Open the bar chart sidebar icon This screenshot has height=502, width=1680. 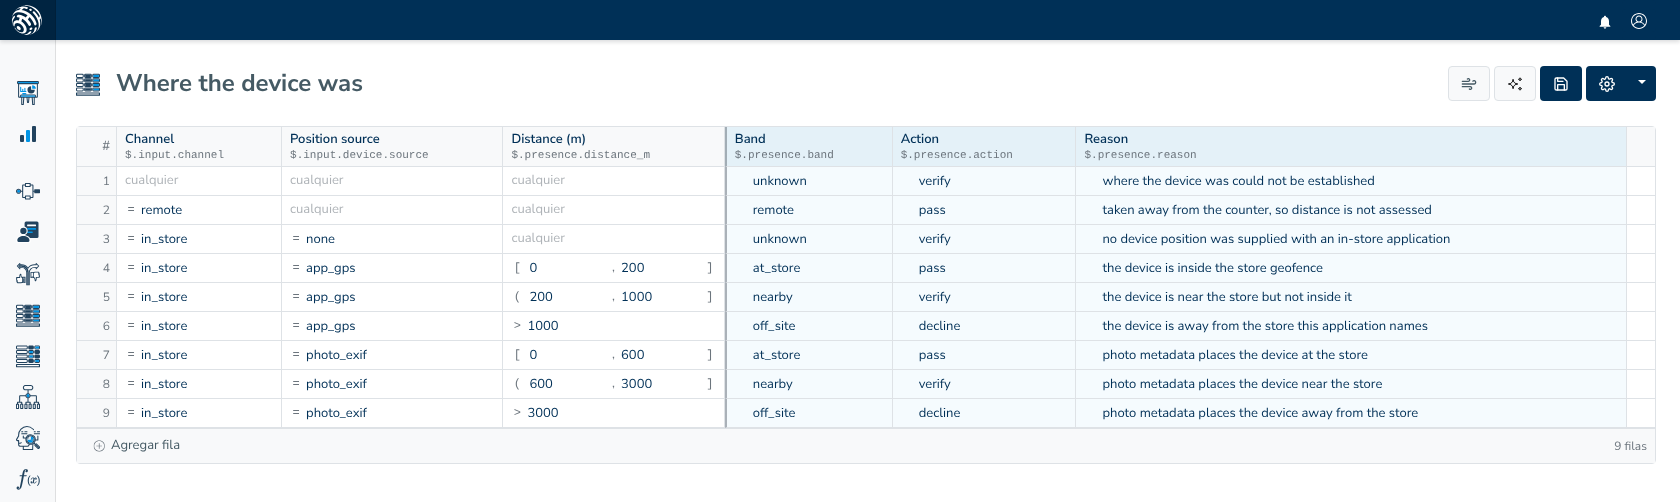(28, 134)
